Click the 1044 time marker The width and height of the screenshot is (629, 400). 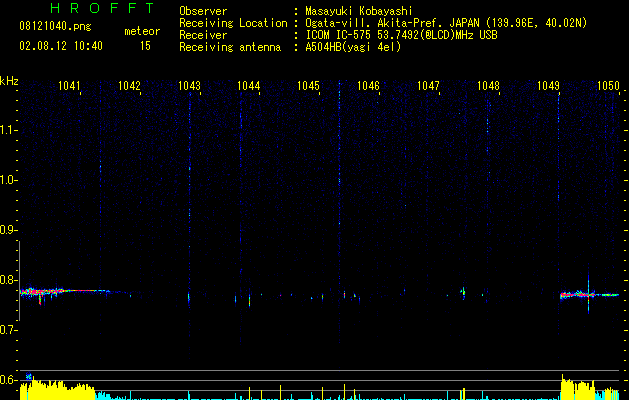(249, 86)
